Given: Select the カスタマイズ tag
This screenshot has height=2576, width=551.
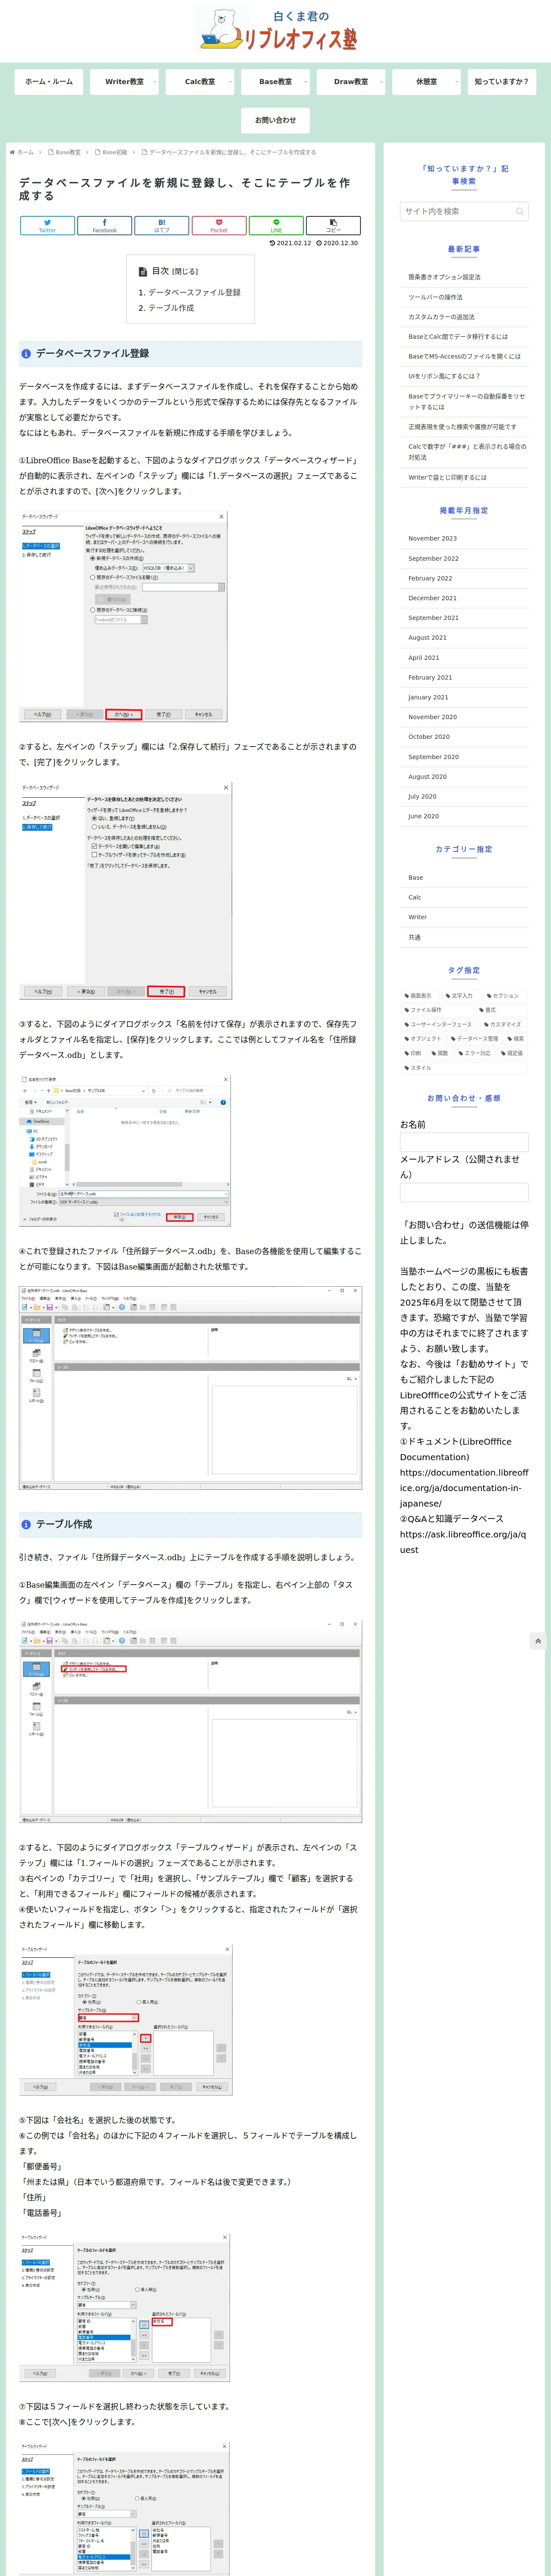Looking at the screenshot, I should coord(503,1024).
